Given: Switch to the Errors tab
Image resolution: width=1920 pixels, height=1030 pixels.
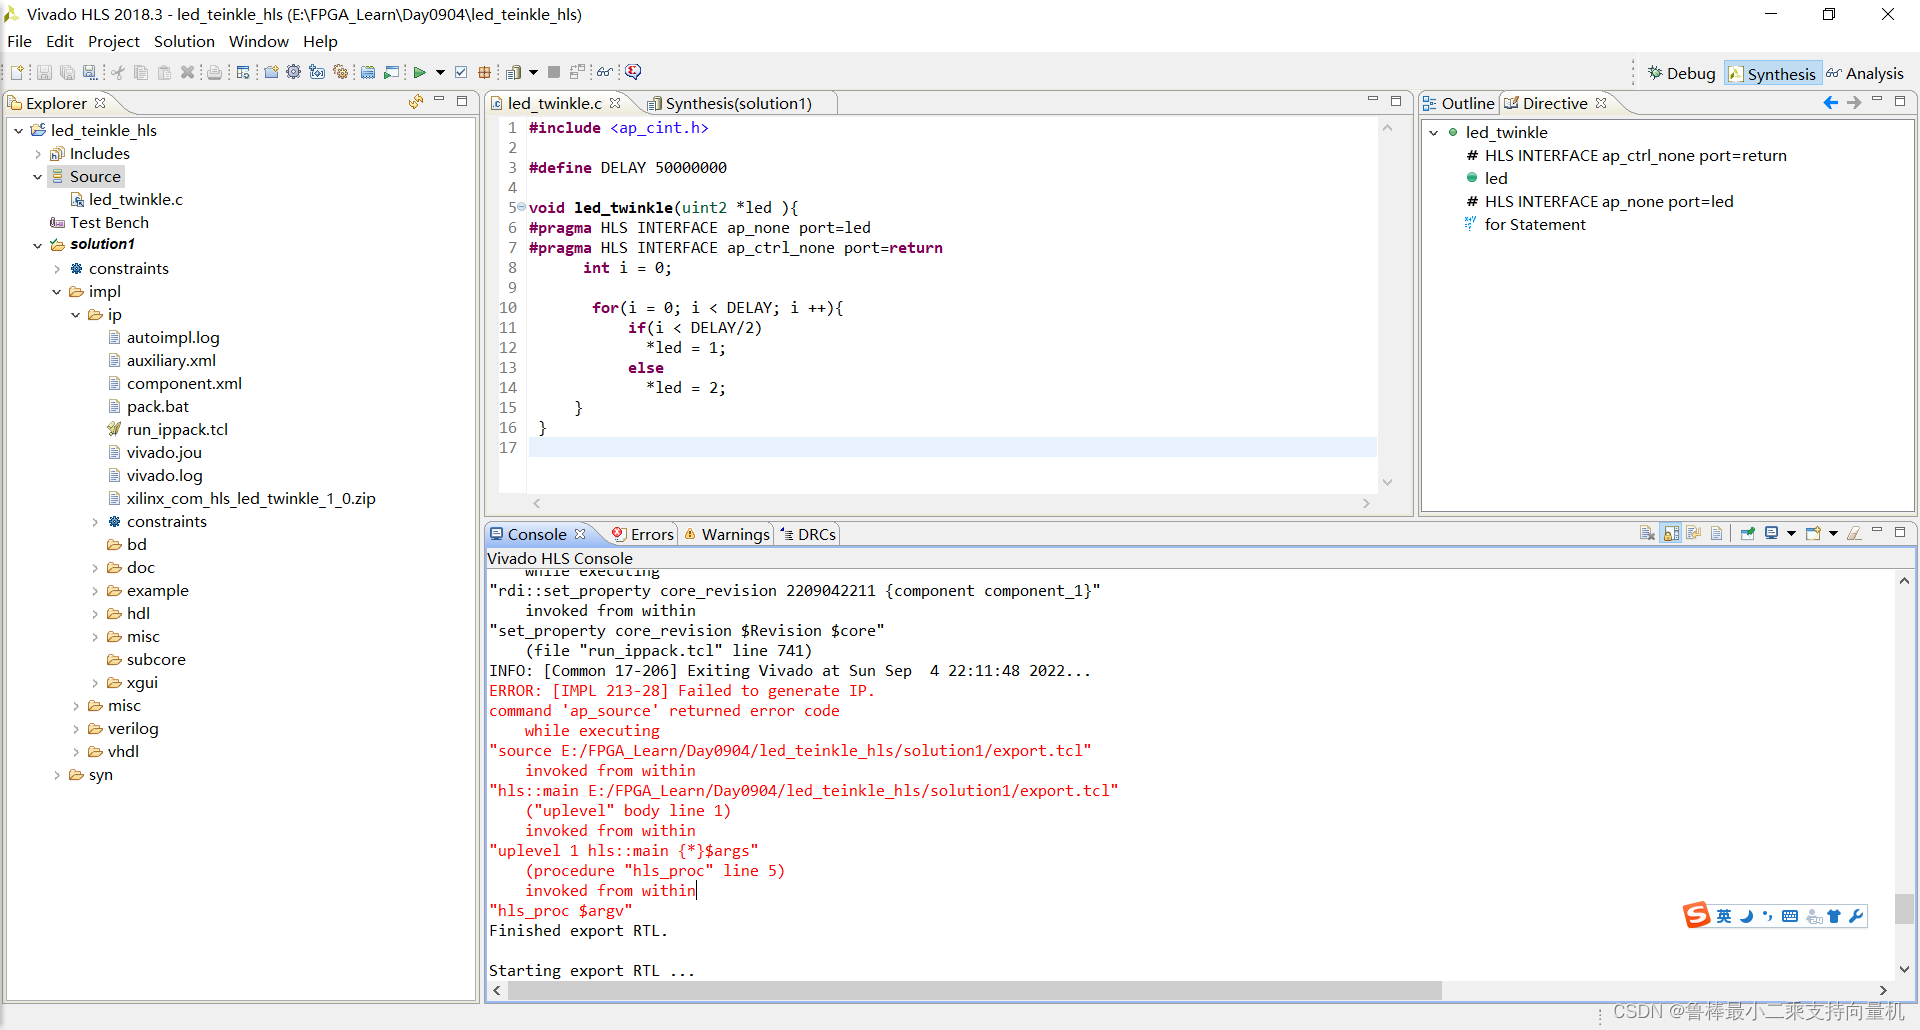Looking at the screenshot, I should (643, 534).
